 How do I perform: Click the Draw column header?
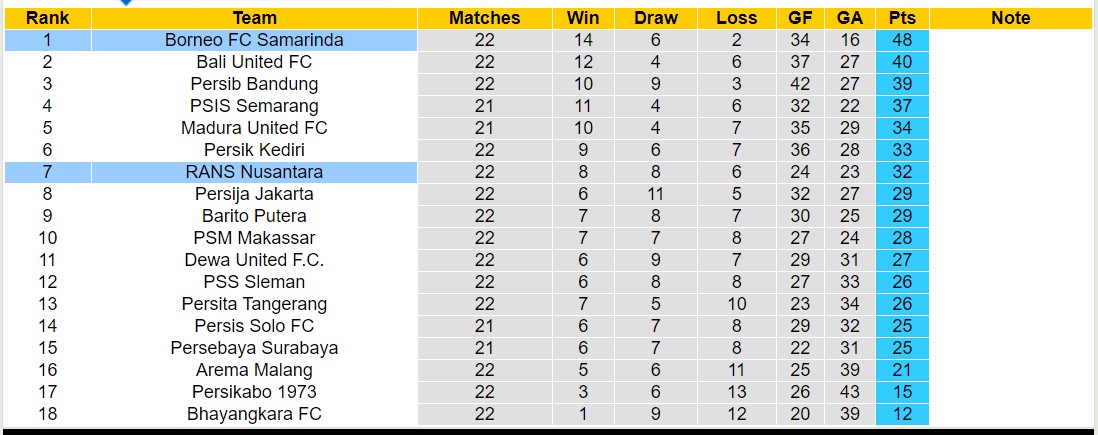[656, 18]
